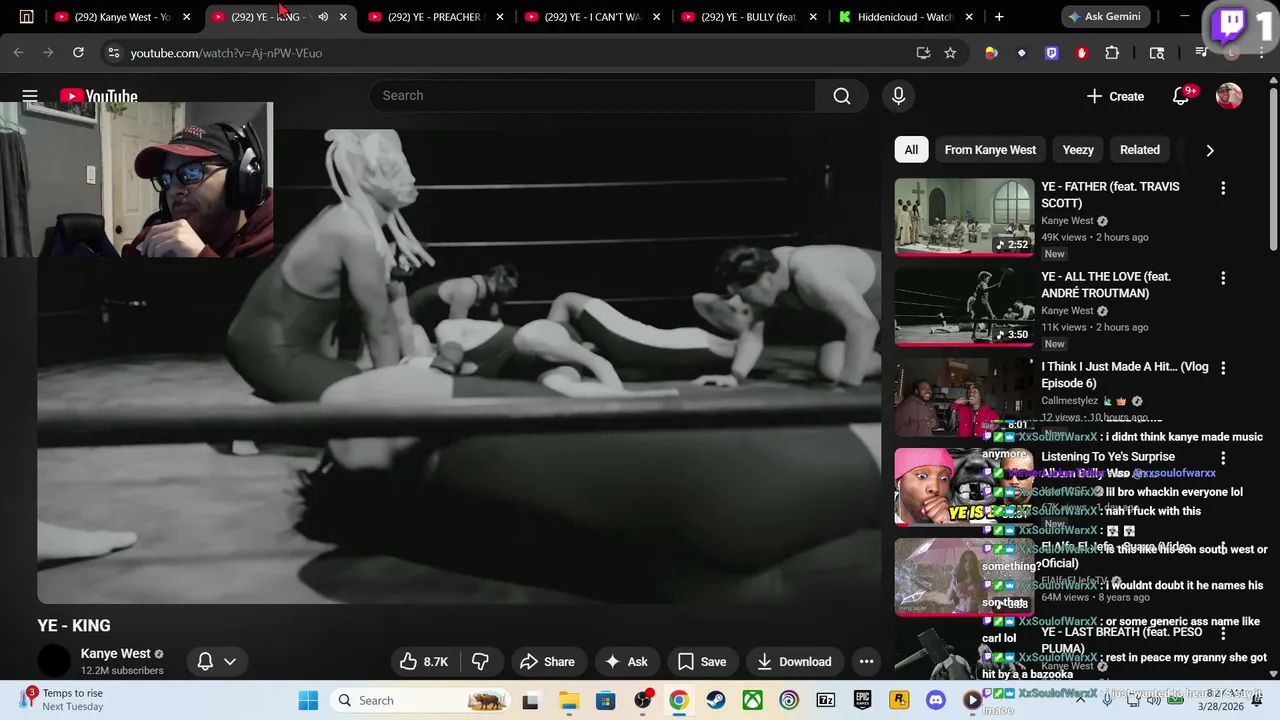Open more actions ellipsis under the video
The image size is (1280, 720).
pyautogui.click(x=866, y=661)
